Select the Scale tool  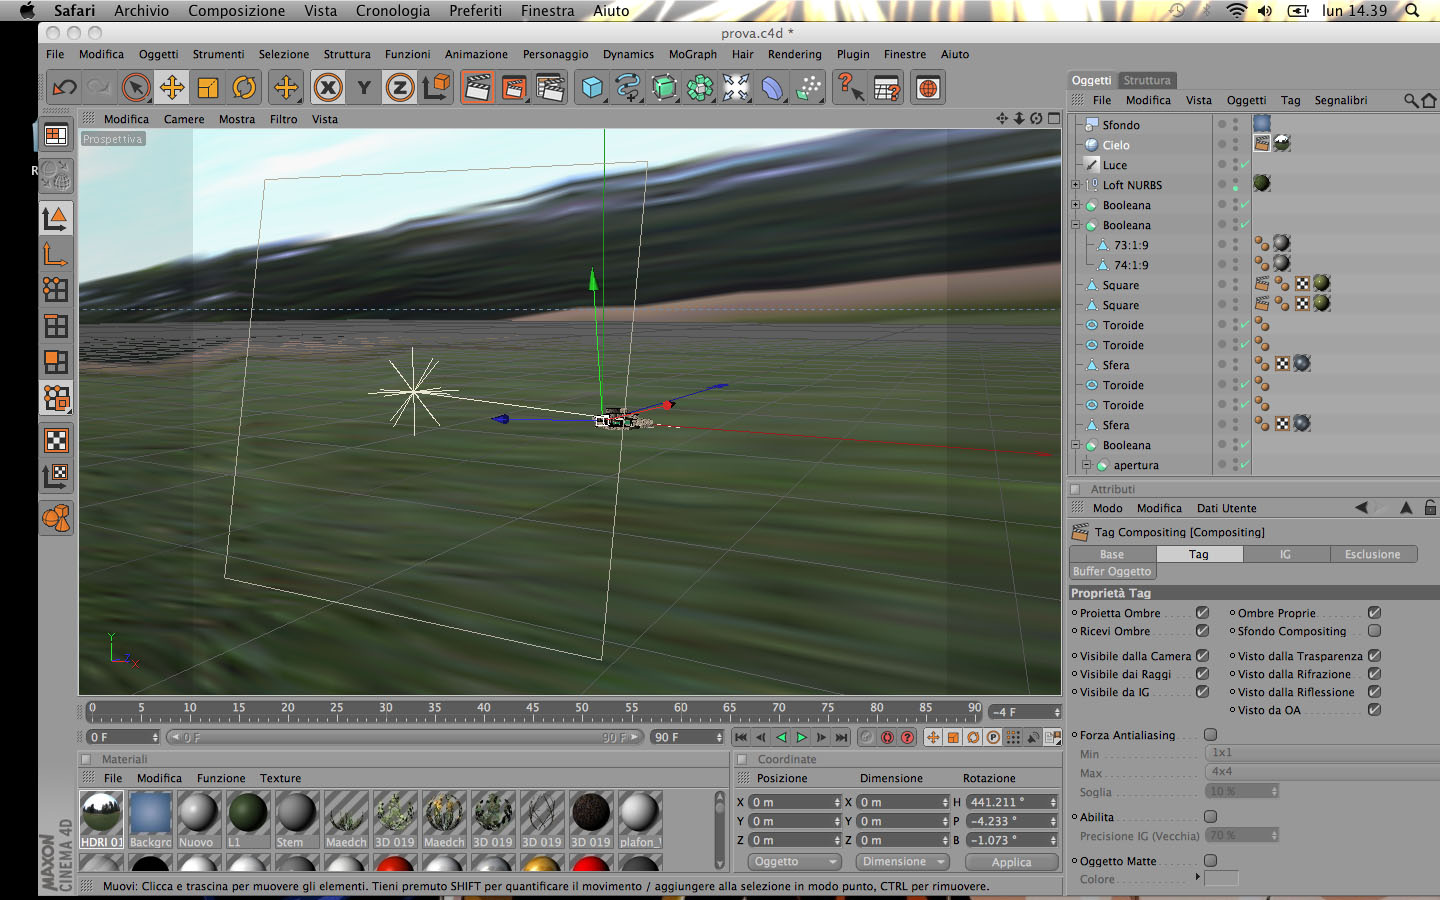click(x=208, y=88)
